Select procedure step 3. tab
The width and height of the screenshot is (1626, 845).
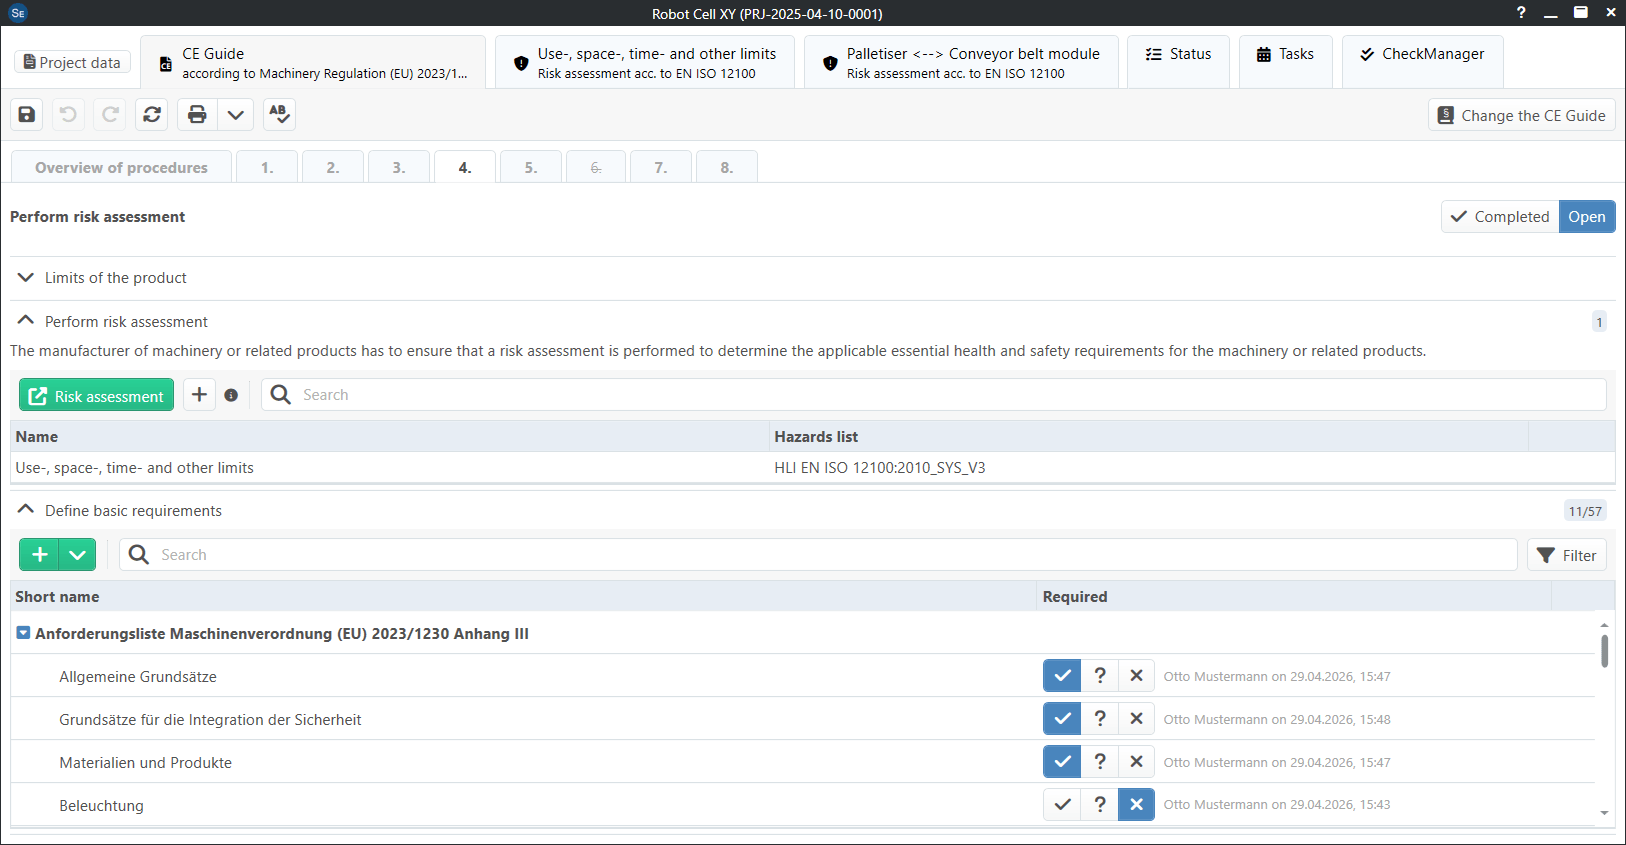(x=399, y=167)
